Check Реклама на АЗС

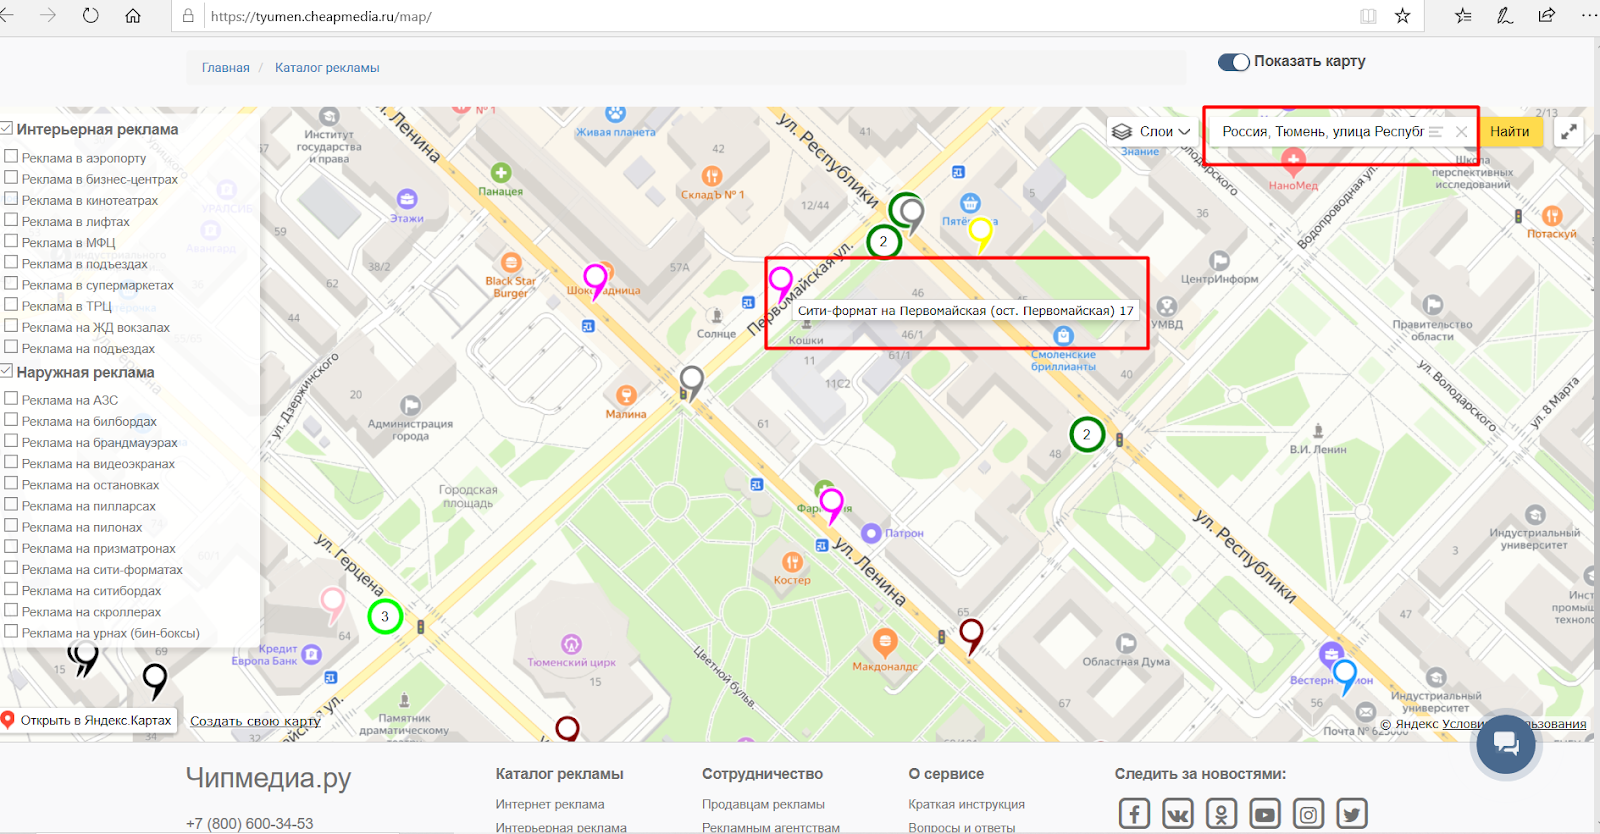coord(12,398)
